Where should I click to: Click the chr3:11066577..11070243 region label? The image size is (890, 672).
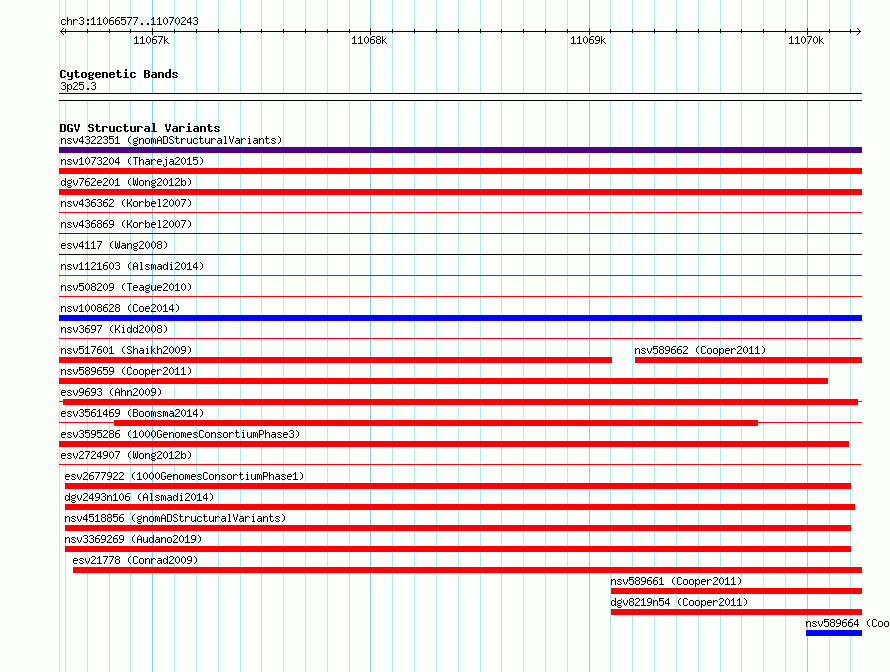(129, 21)
